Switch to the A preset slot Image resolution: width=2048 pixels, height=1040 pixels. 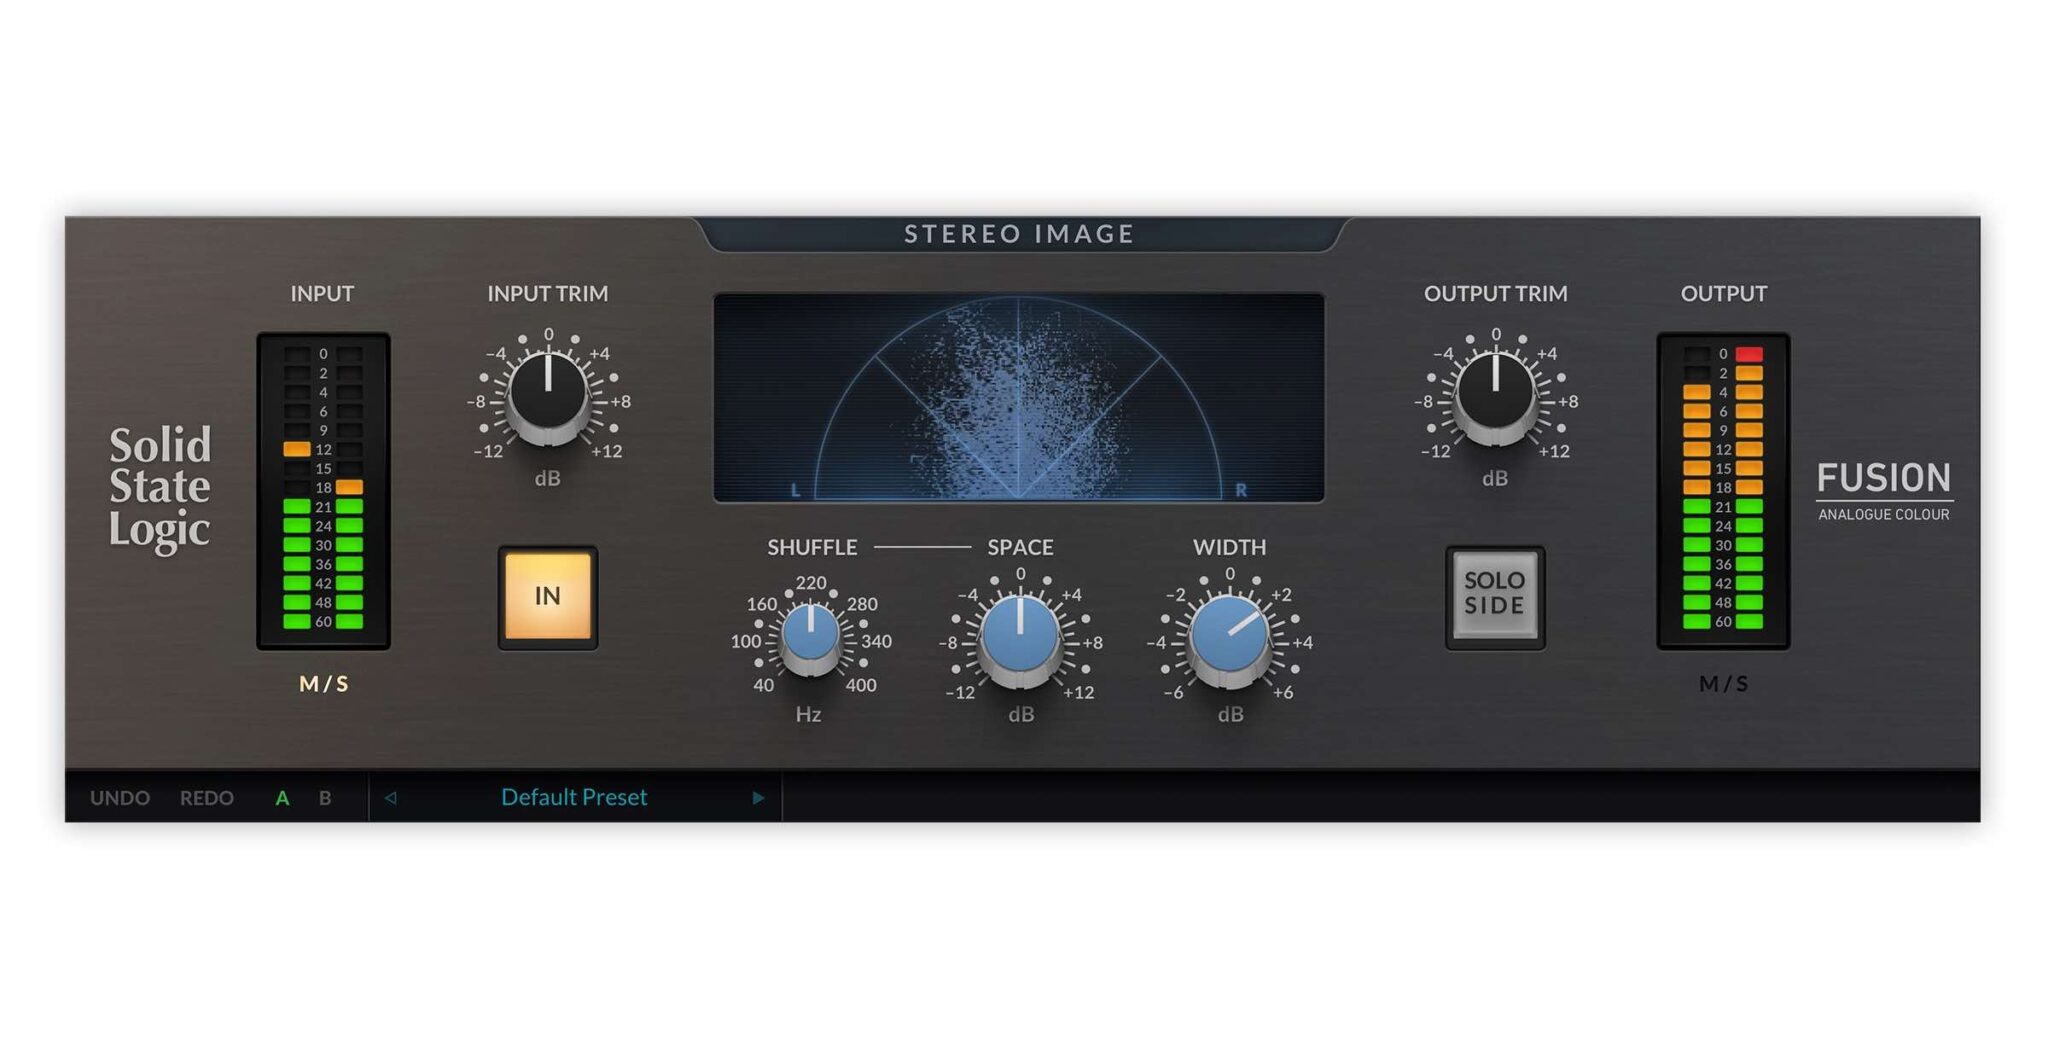282,798
